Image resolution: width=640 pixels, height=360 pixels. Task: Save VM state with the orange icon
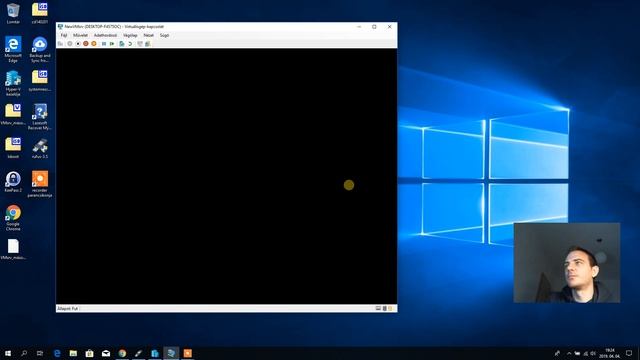[x=94, y=44]
